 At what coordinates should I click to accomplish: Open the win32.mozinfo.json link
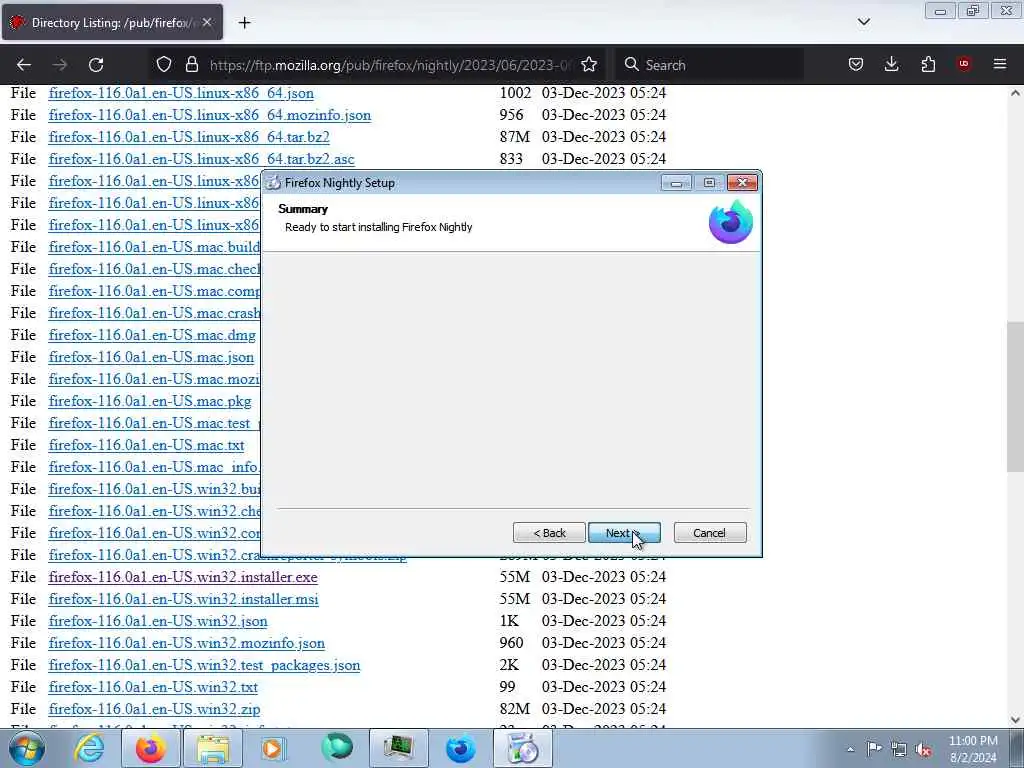pyautogui.click(x=187, y=643)
